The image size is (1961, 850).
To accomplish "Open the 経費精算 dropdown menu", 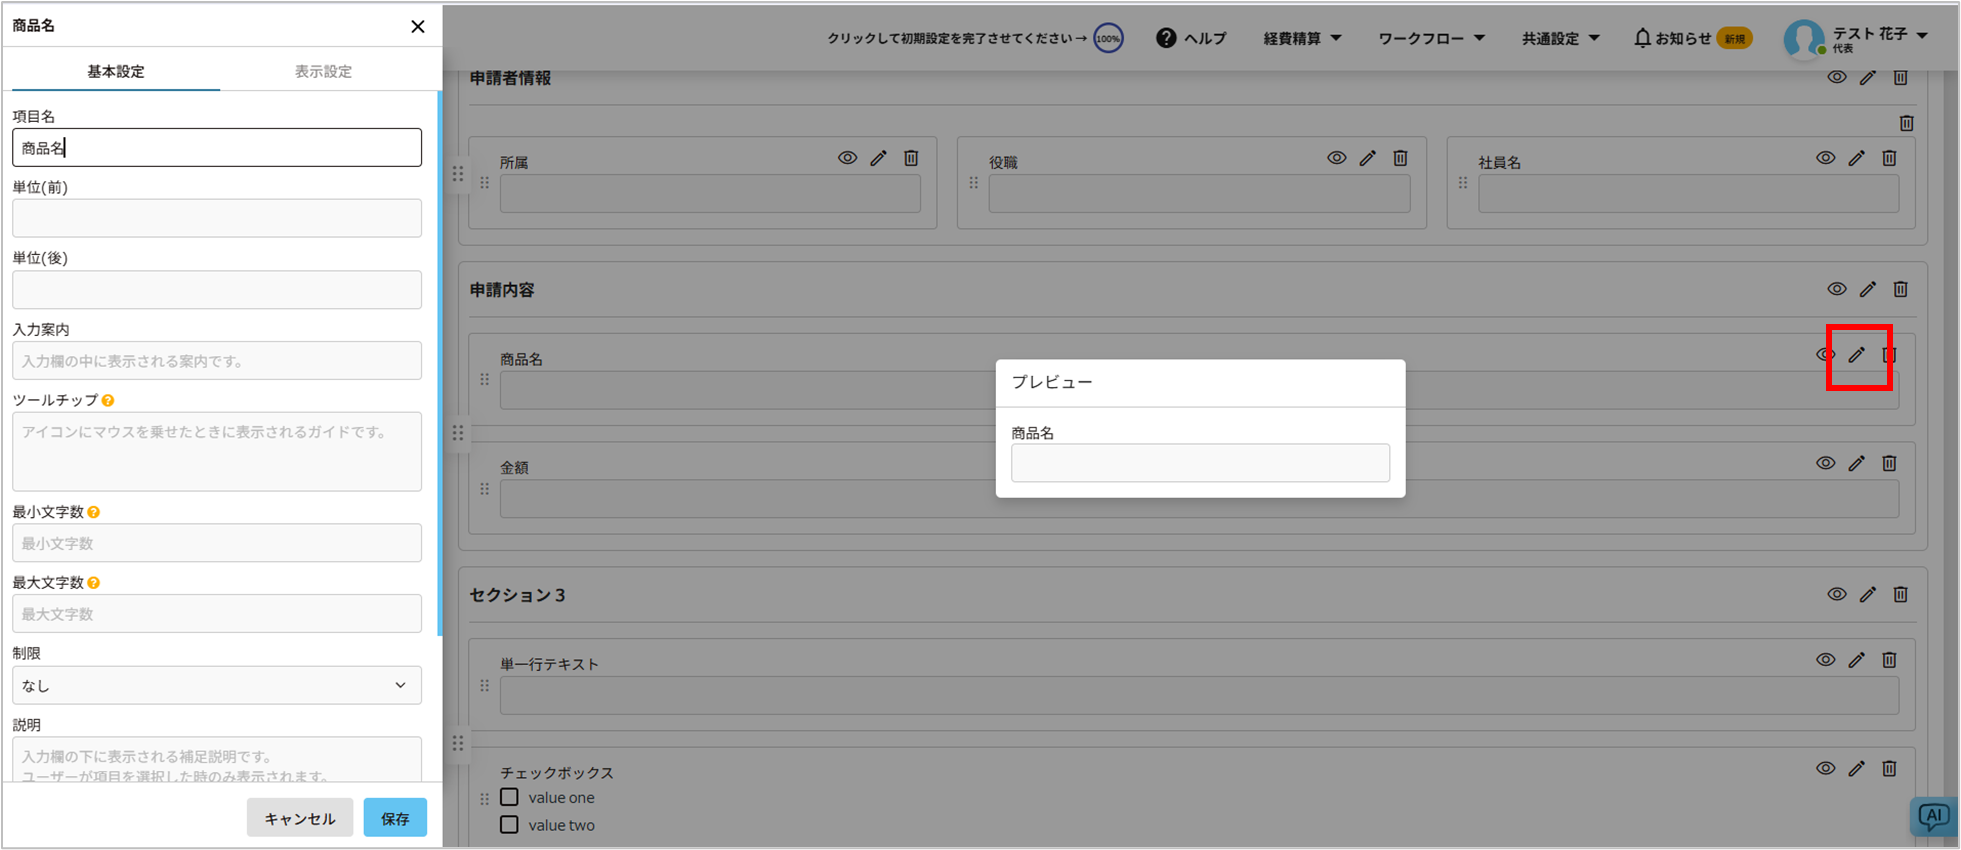I will [x=1301, y=38].
